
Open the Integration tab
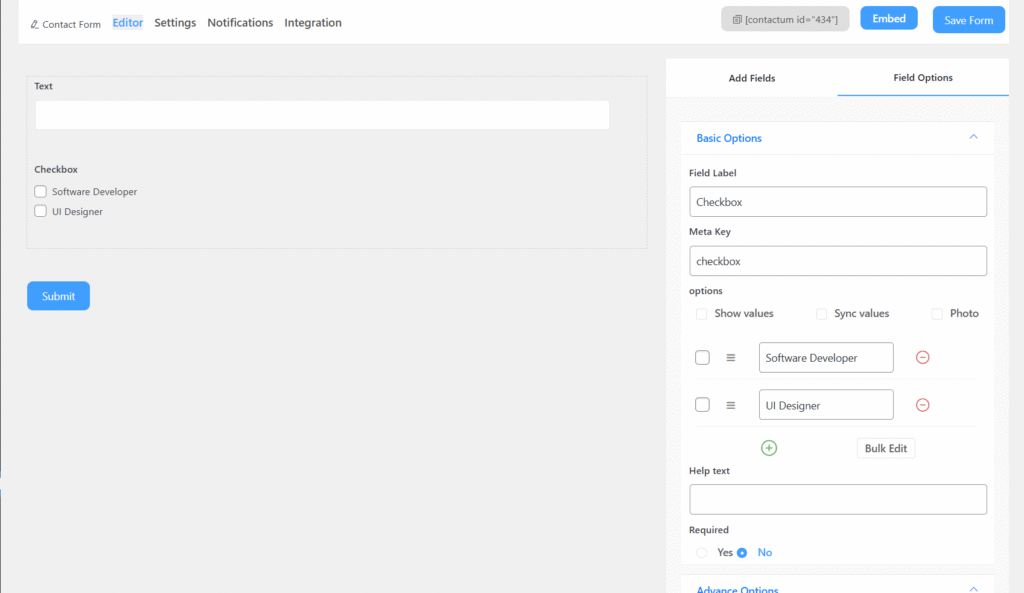click(x=313, y=23)
